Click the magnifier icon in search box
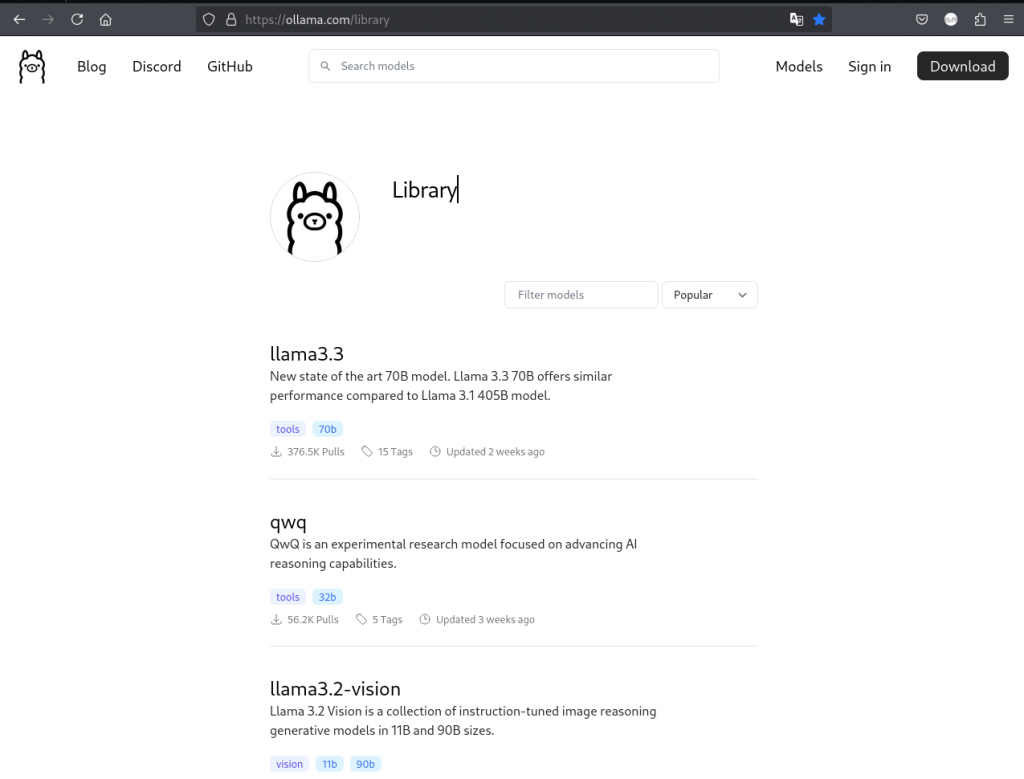1024x779 pixels. 325,66
